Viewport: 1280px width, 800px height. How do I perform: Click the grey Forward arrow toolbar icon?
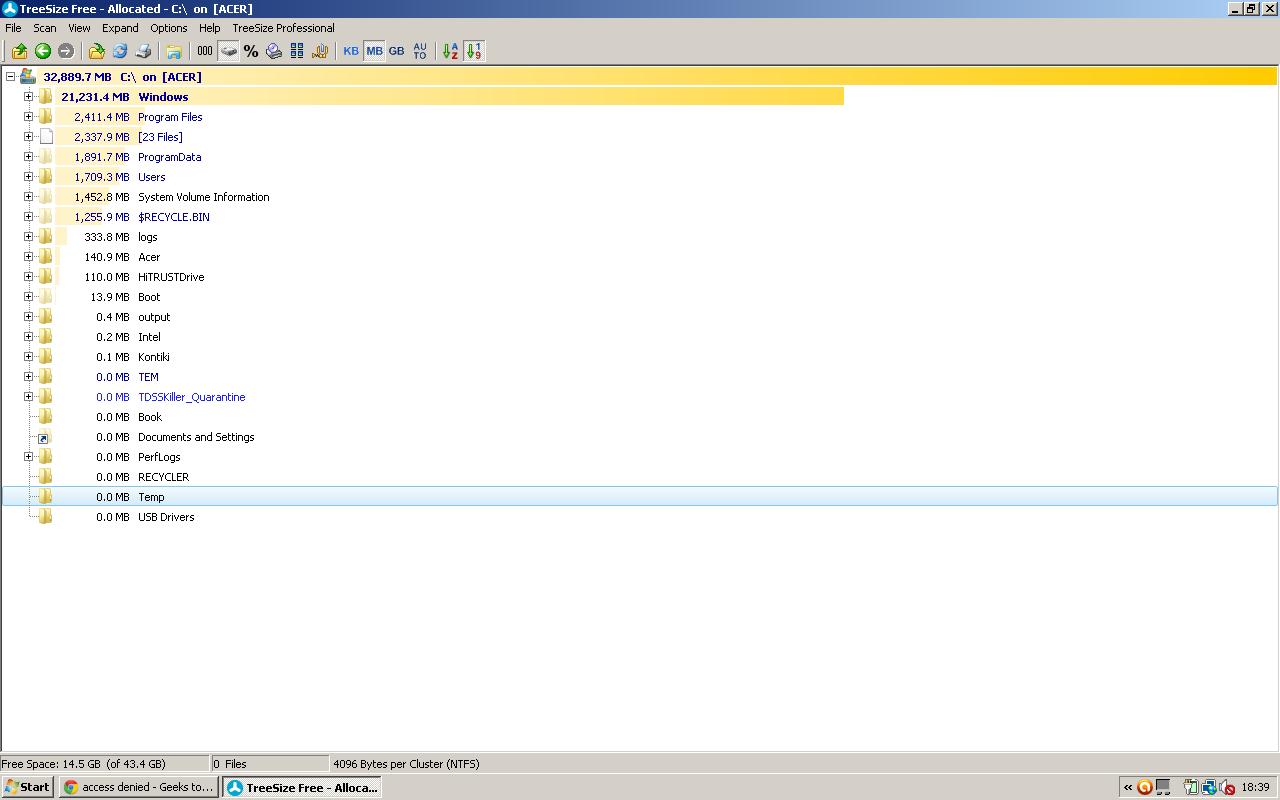(66, 51)
